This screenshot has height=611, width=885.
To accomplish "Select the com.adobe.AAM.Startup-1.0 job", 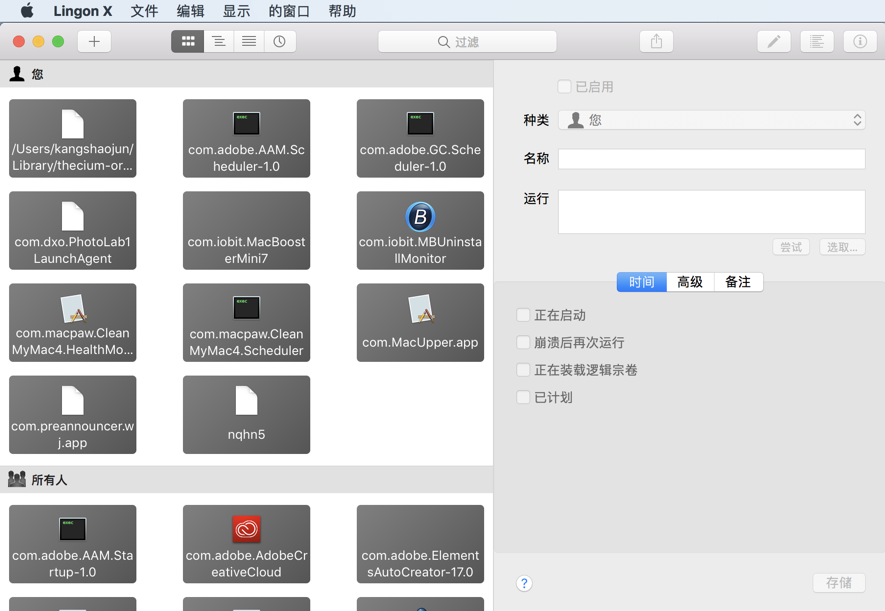I will tap(72, 544).
